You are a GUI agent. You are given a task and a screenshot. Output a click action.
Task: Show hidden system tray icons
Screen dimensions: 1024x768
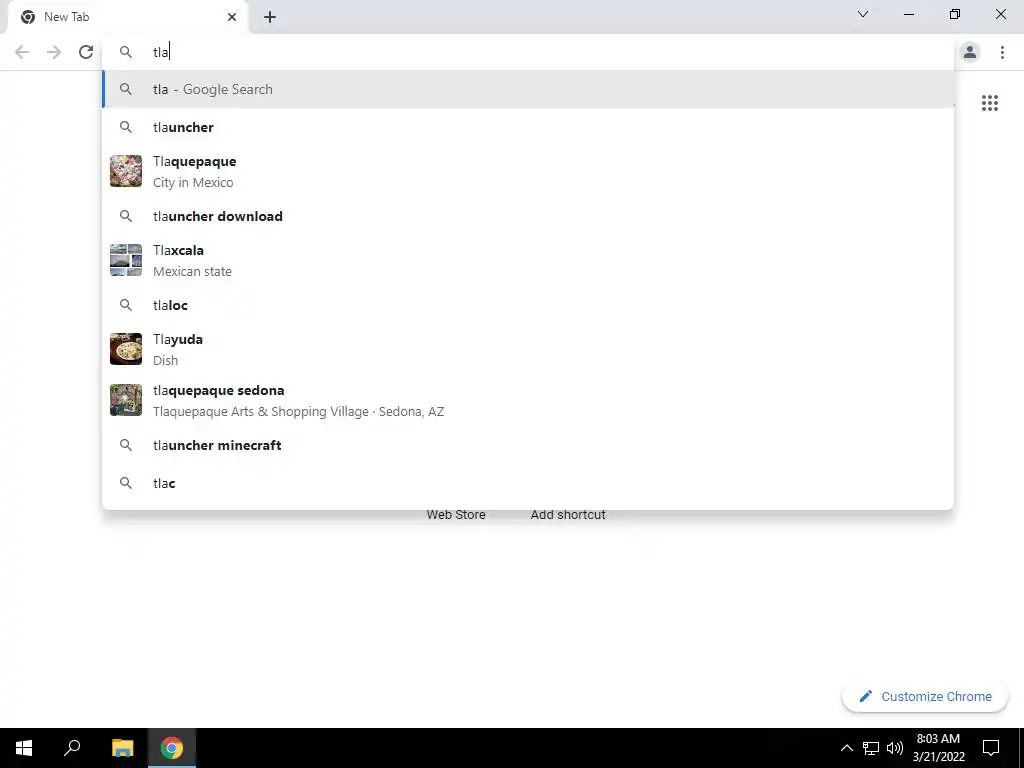pyautogui.click(x=846, y=748)
